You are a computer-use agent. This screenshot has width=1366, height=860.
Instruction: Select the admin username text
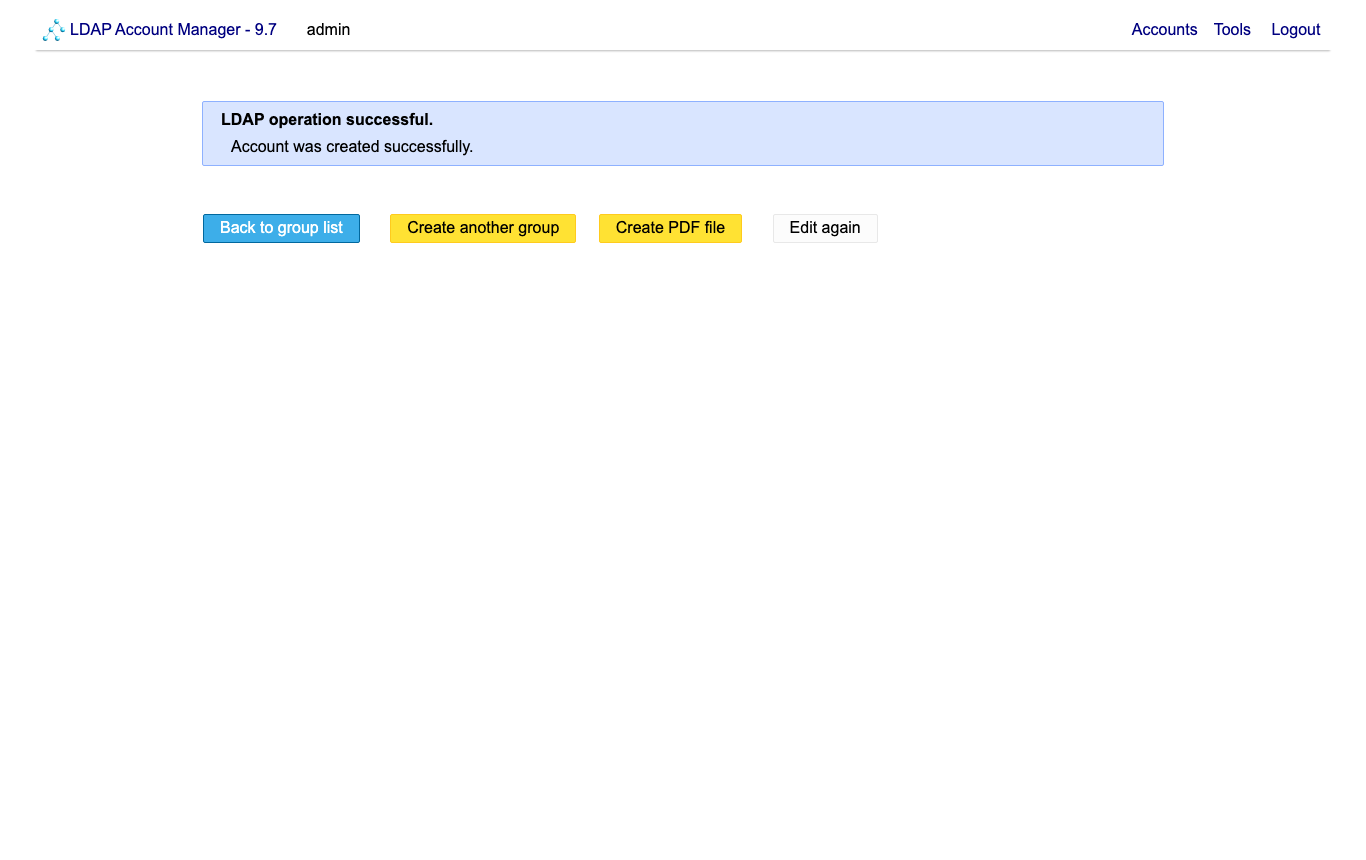328,30
